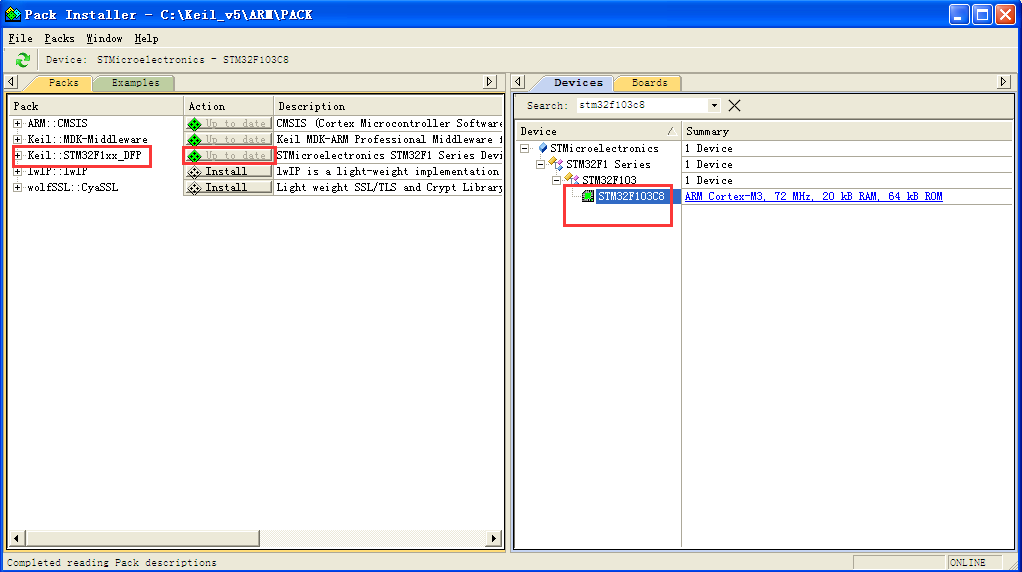Select the STMicroelectronics vendor row

pos(604,149)
